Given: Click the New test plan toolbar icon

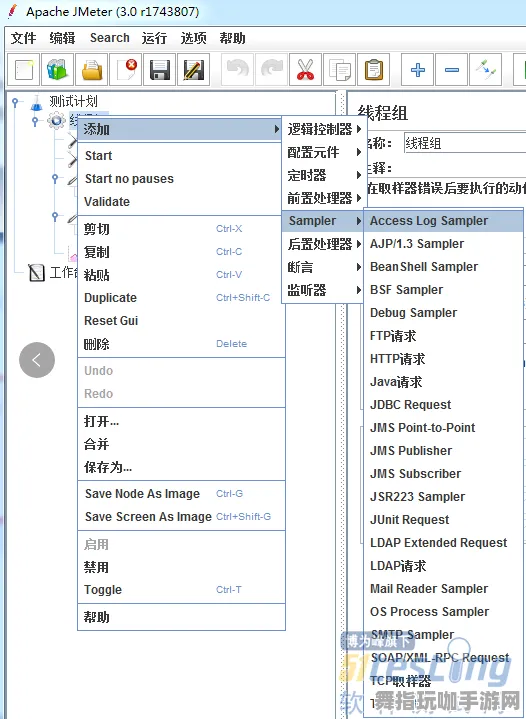Looking at the screenshot, I should click(23, 70).
